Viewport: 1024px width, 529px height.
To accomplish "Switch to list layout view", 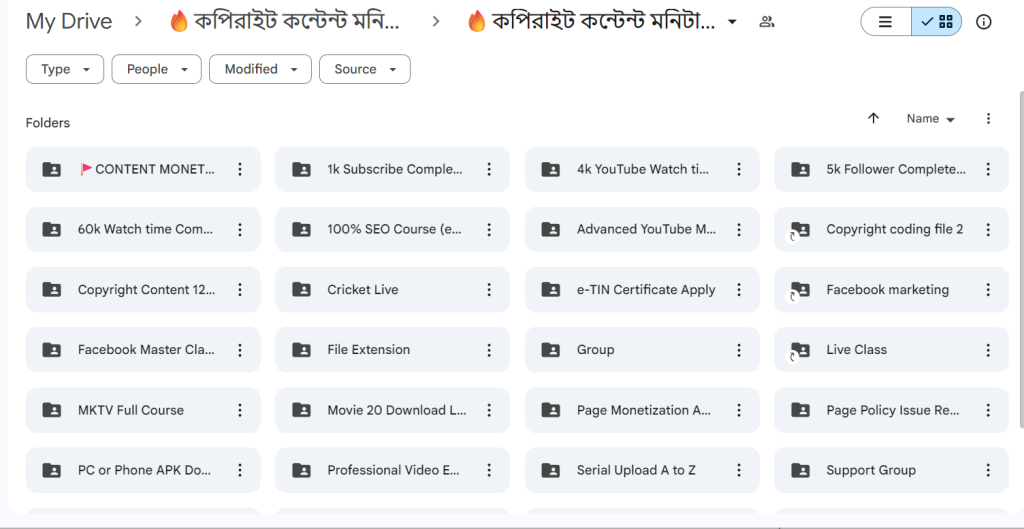I will (886, 22).
